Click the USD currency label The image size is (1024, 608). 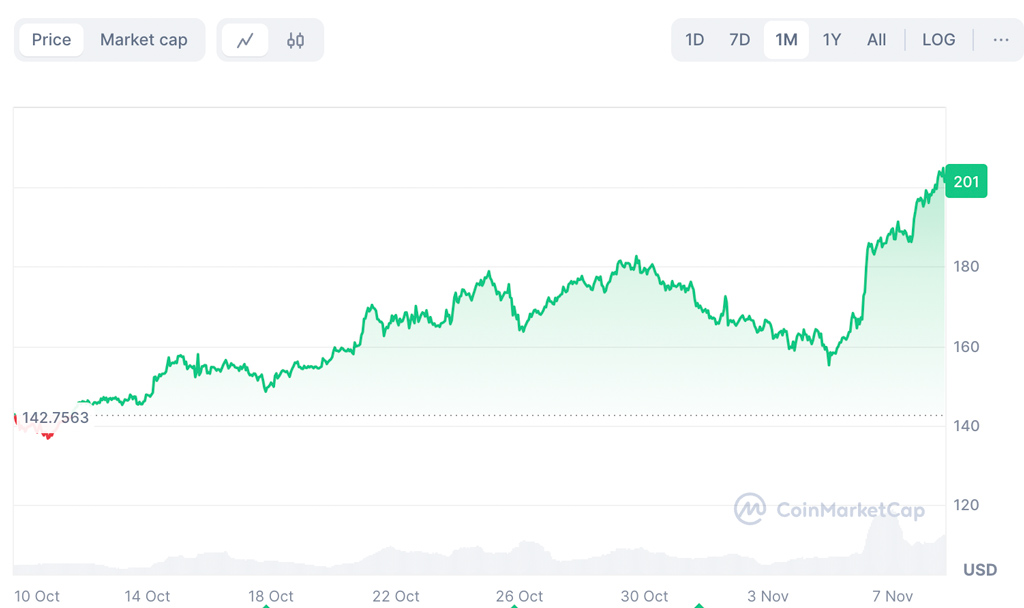(980, 570)
